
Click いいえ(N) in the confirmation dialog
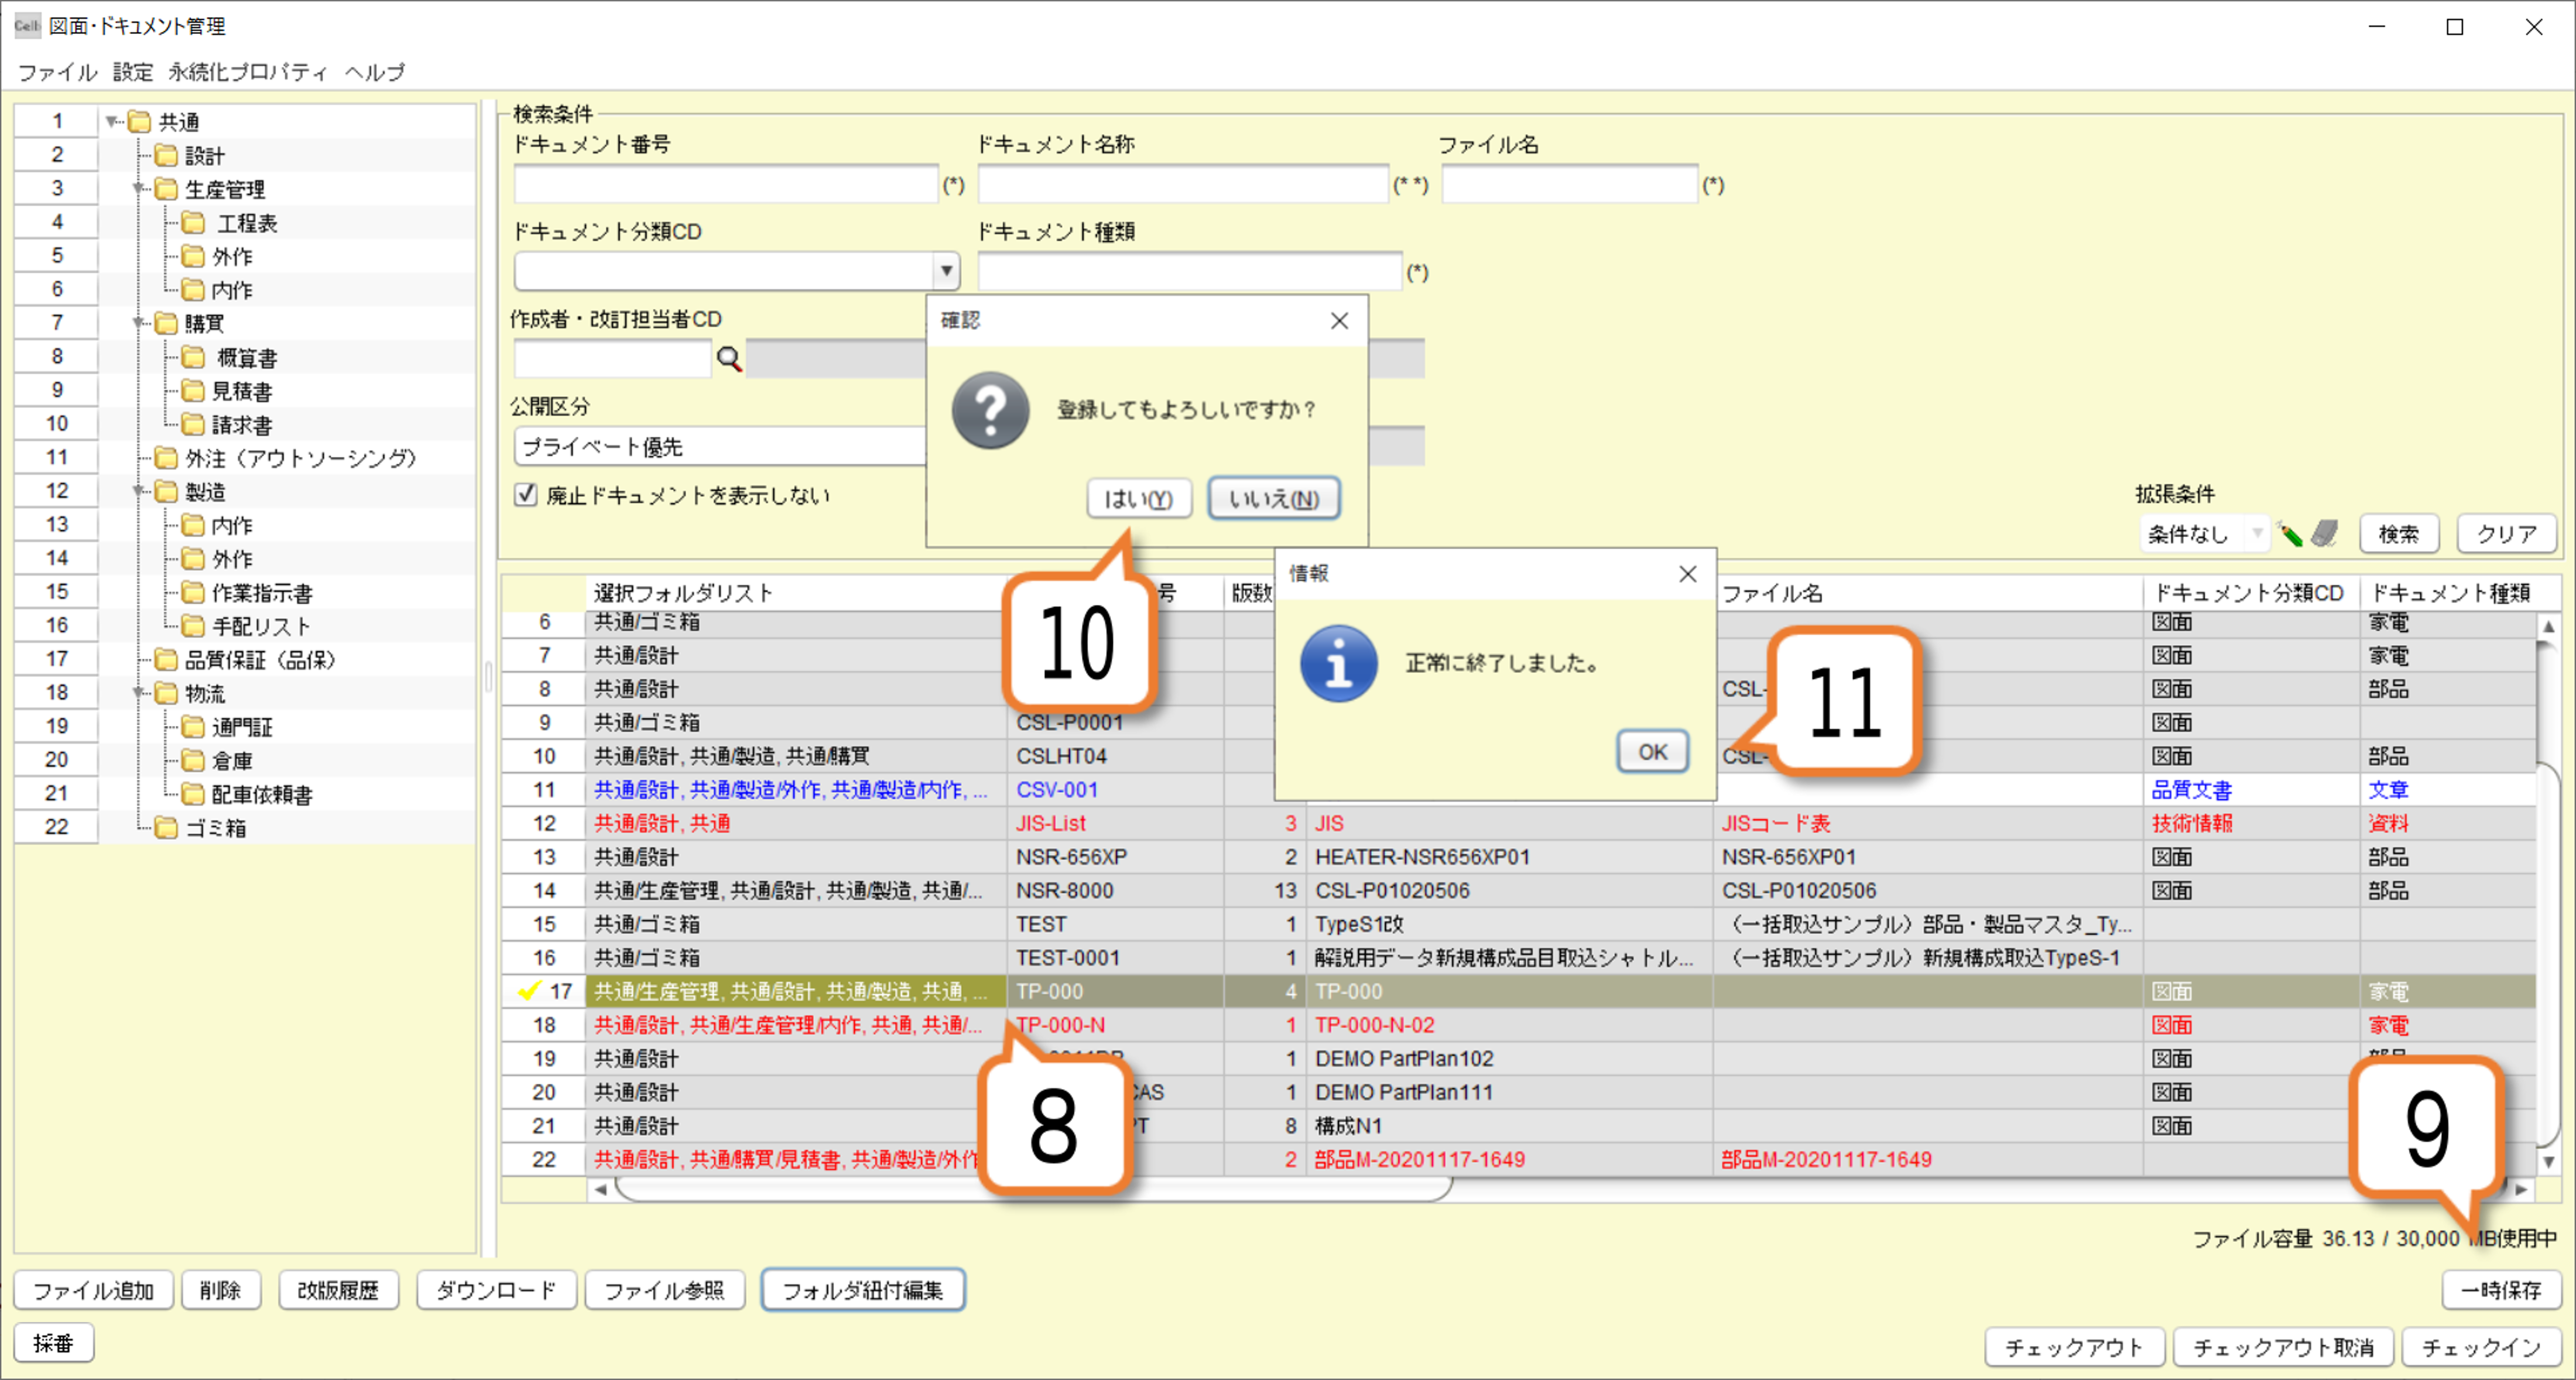[x=1274, y=498]
